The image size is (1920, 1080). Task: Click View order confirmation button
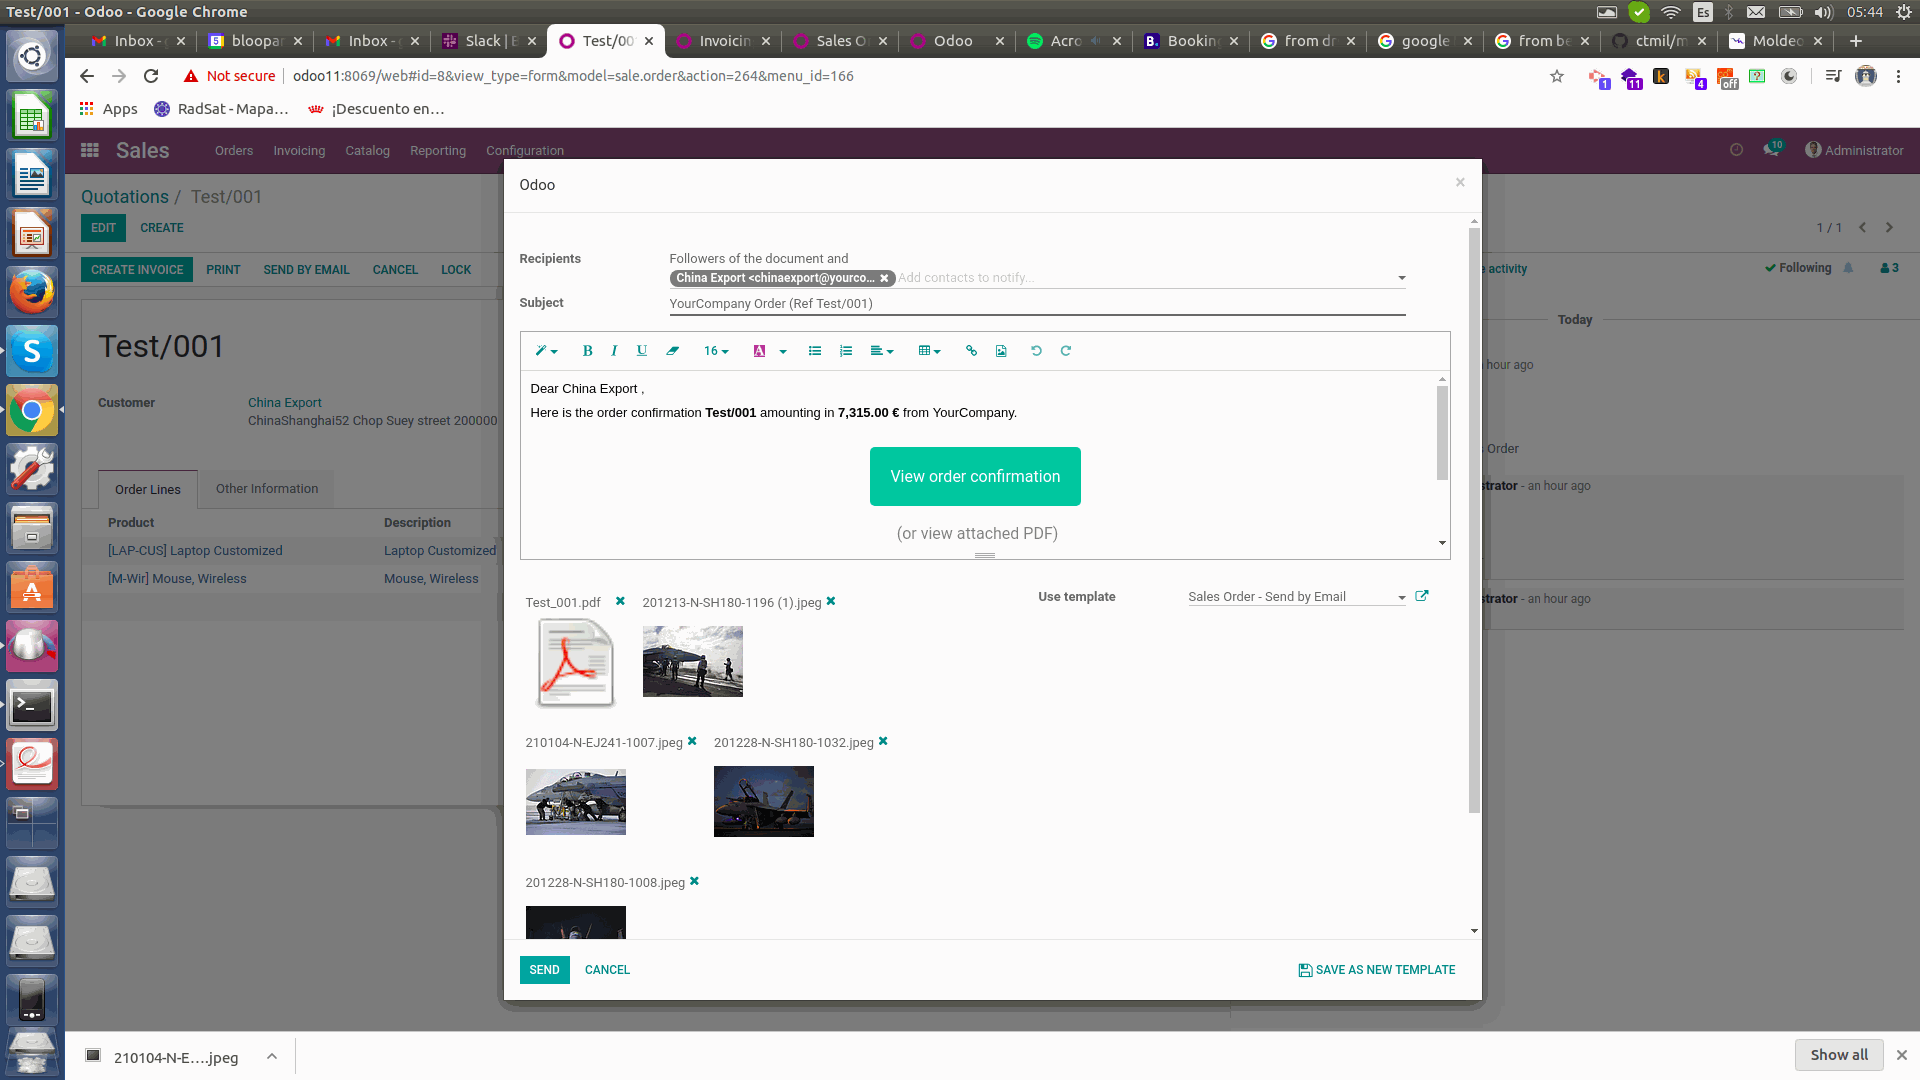coord(975,477)
